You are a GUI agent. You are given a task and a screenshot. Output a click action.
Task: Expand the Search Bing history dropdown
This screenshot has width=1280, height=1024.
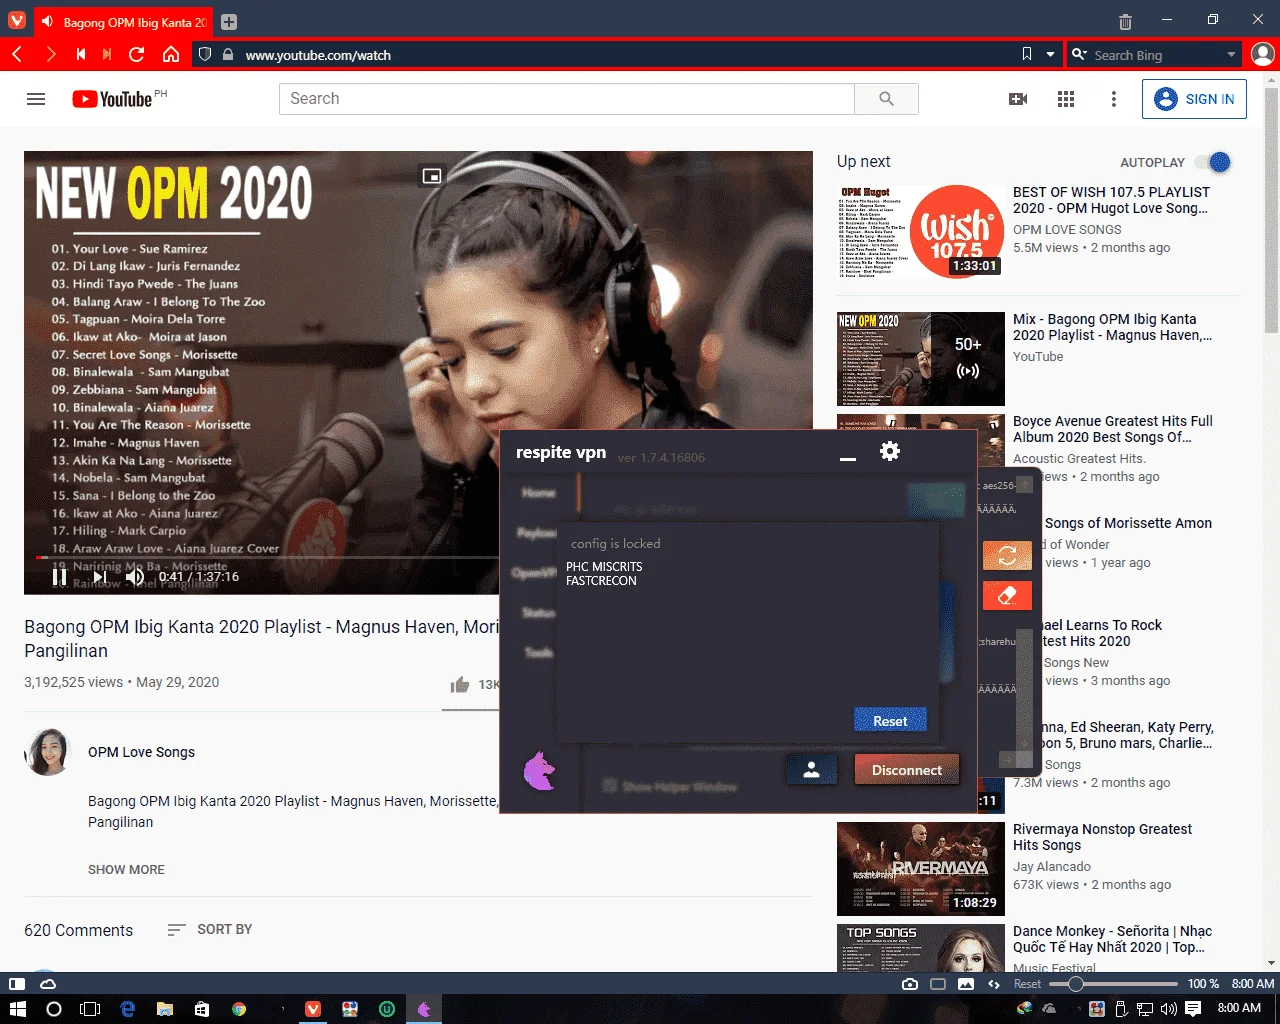point(1231,55)
